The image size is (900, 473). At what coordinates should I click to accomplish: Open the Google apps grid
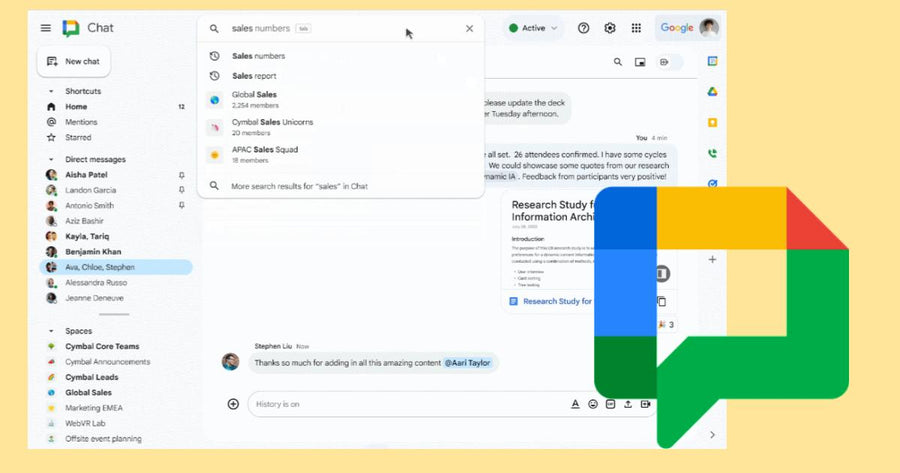coord(636,28)
